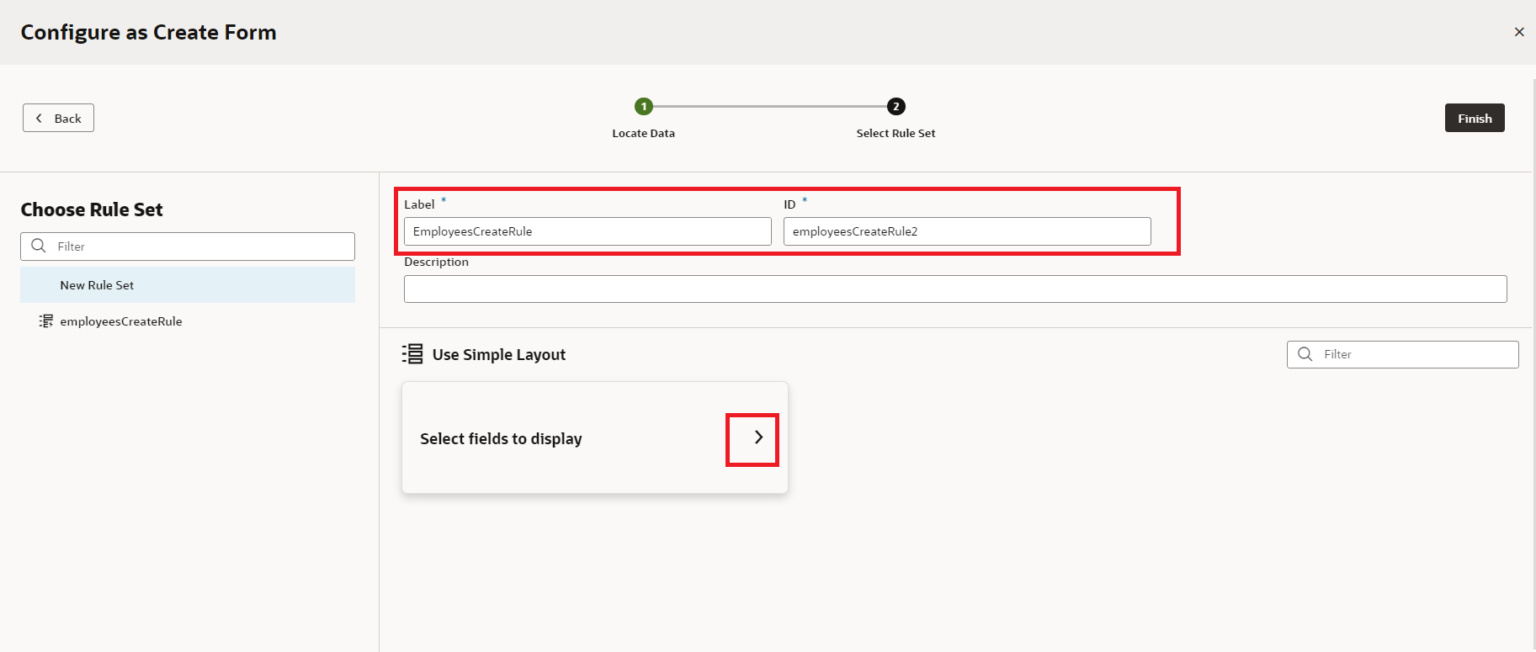Screen dimensions: 1536x652
Task: Click the Back button
Action: click(x=58, y=118)
